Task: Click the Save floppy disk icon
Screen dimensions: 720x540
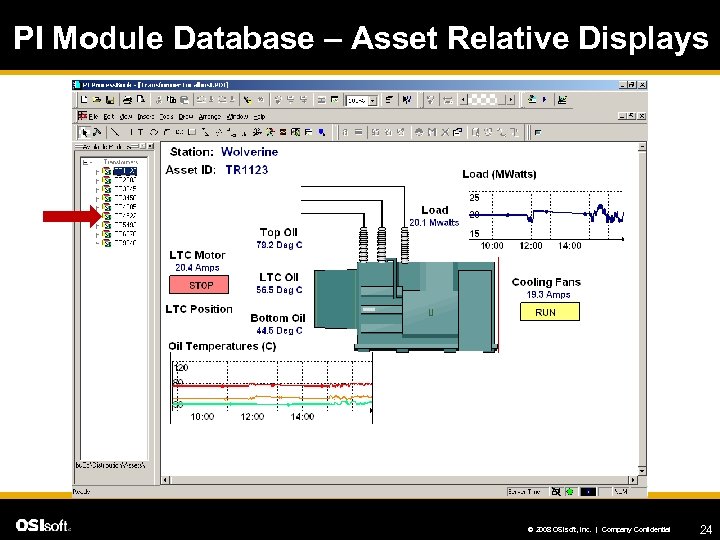Action: (110, 99)
